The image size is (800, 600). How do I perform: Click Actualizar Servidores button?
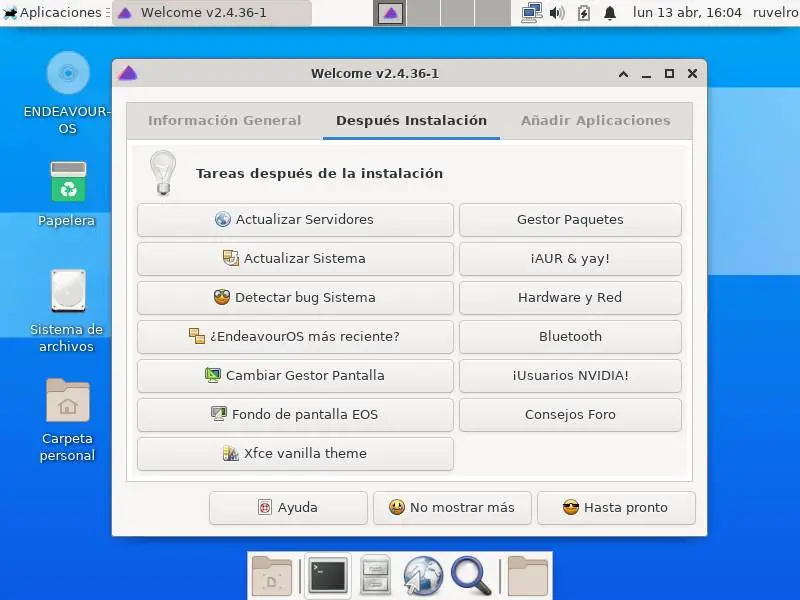point(295,219)
